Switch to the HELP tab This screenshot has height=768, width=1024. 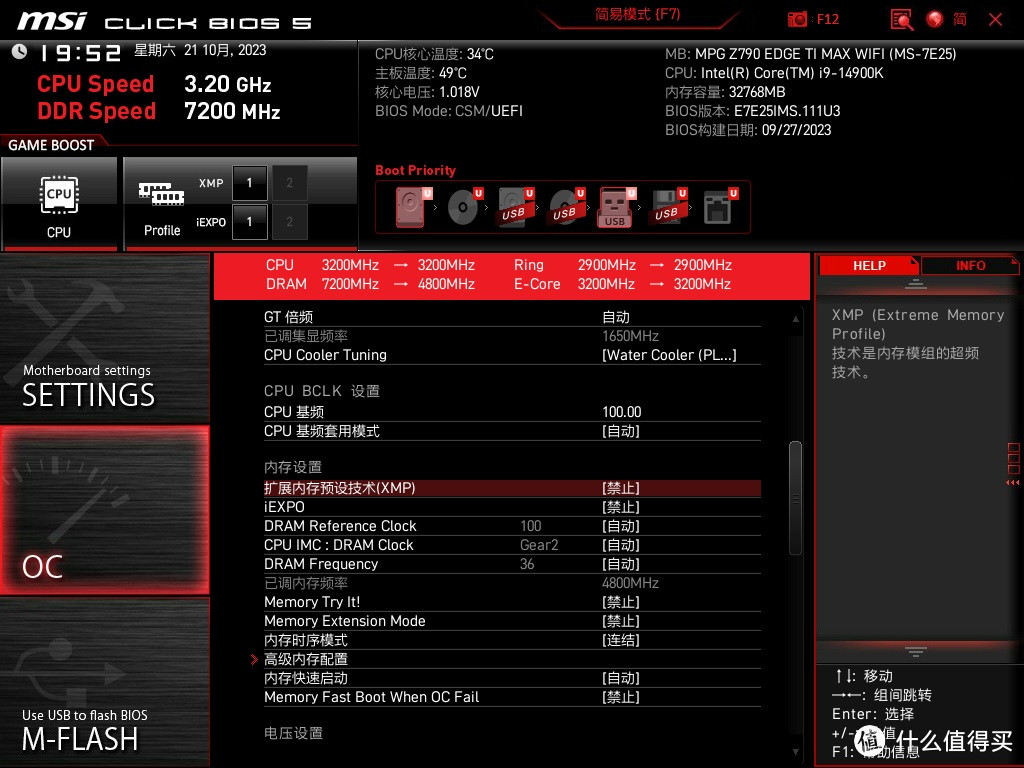(x=868, y=266)
